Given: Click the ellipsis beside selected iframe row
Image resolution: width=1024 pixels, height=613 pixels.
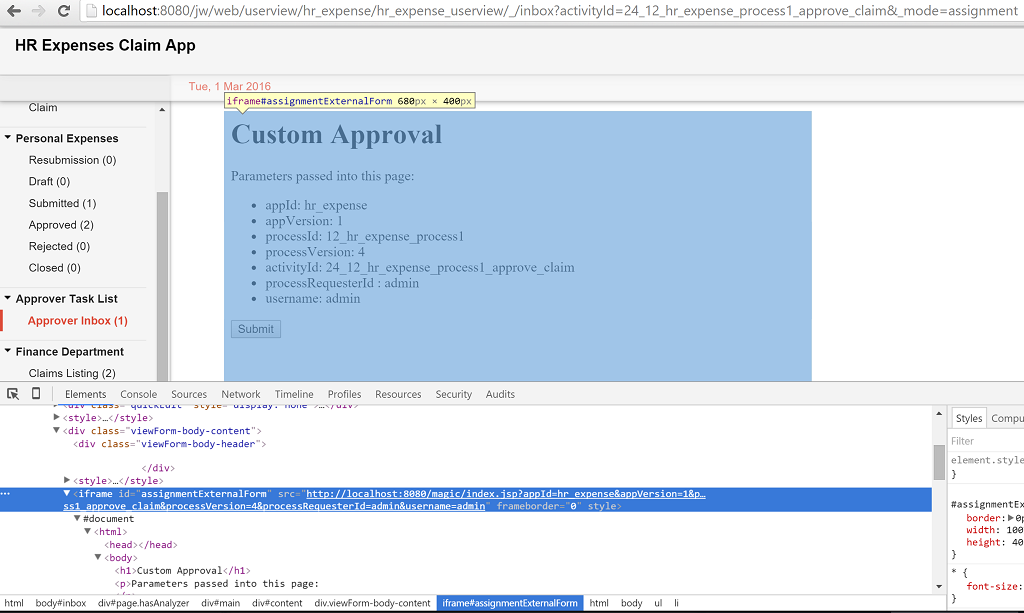Looking at the screenshot, I should click(x=5, y=494).
